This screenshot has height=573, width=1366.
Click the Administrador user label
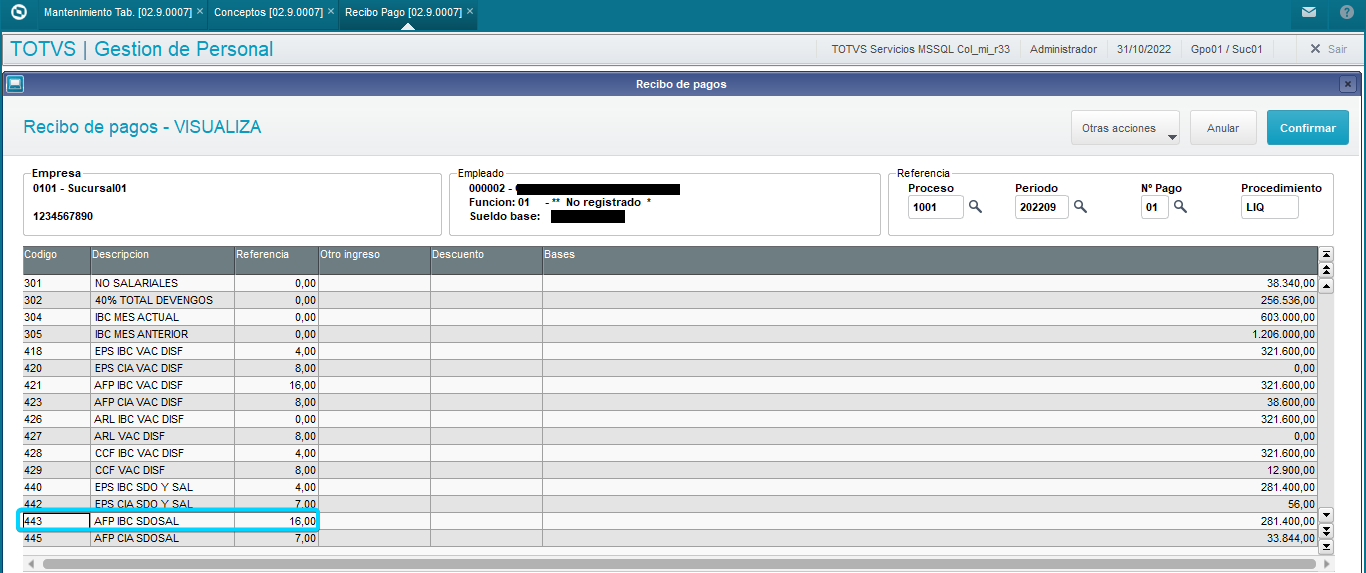pyautogui.click(x=1063, y=49)
